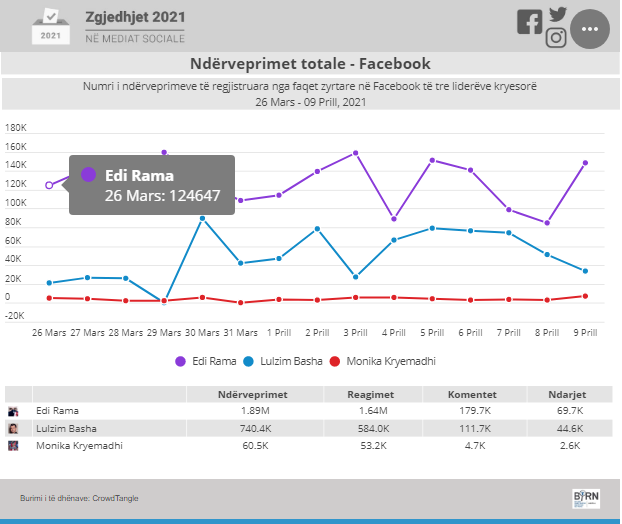Image resolution: width=622 pixels, height=524 pixels.
Task: Sort table by Reagimet column header
Action: pos(371,395)
